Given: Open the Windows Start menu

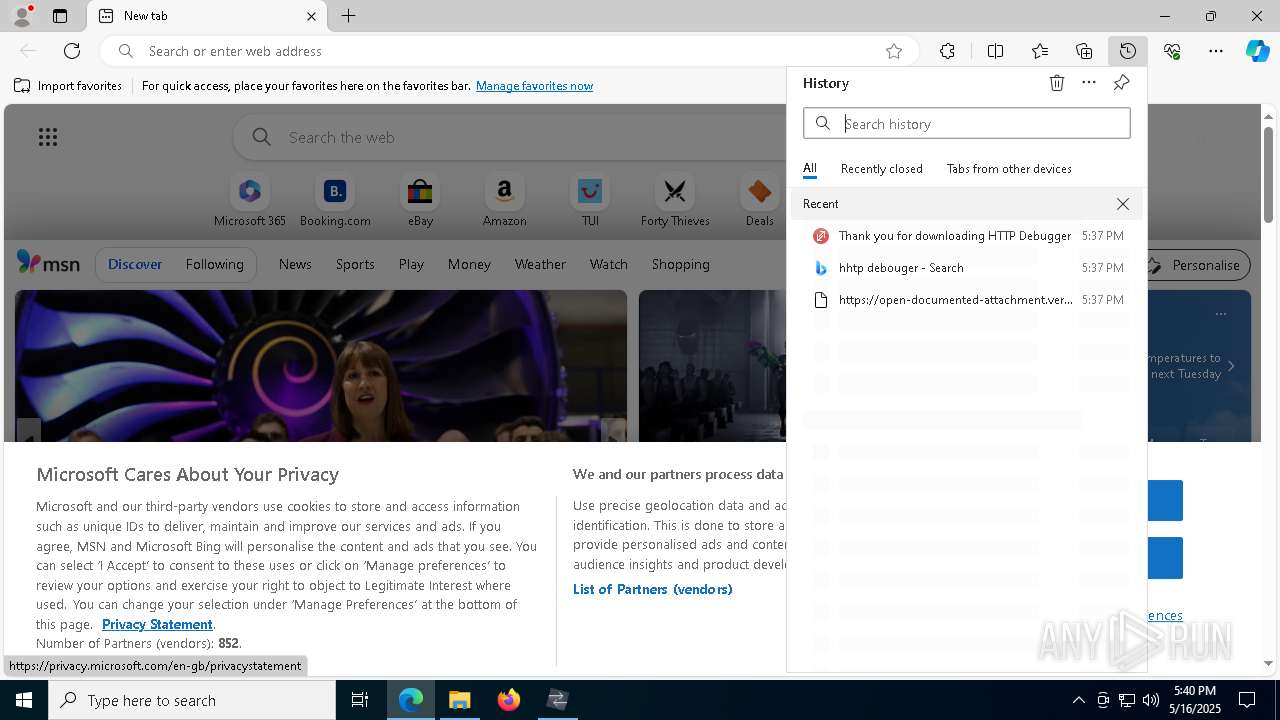Looking at the screenshot, I should click(24, 700).
